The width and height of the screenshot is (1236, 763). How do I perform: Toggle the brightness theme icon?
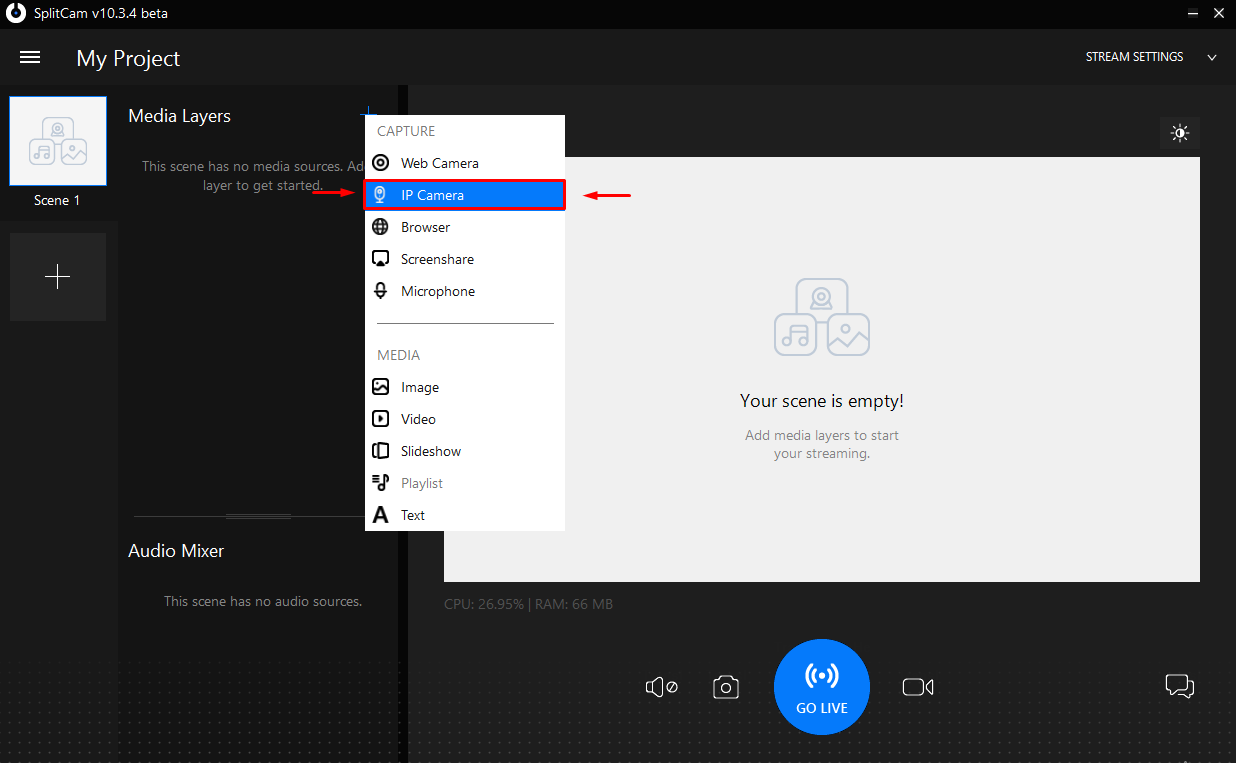1180,133
